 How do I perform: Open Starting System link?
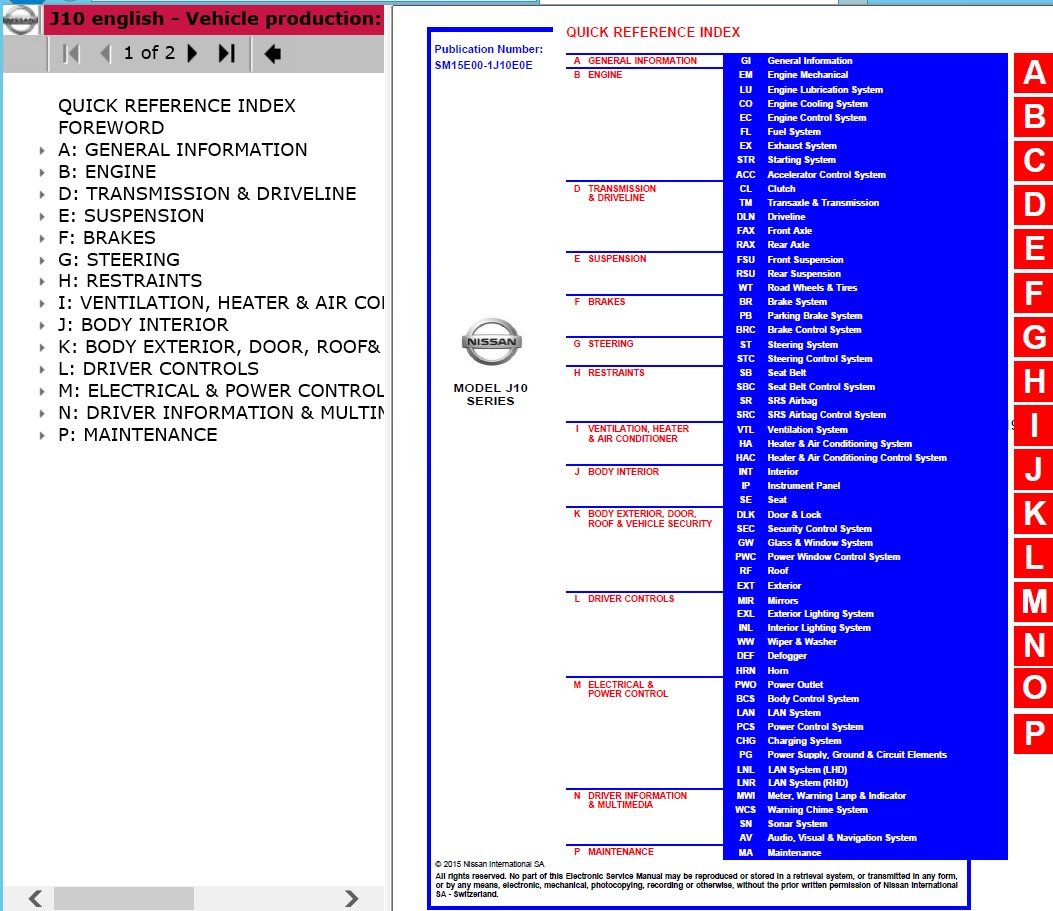[801, 160]
